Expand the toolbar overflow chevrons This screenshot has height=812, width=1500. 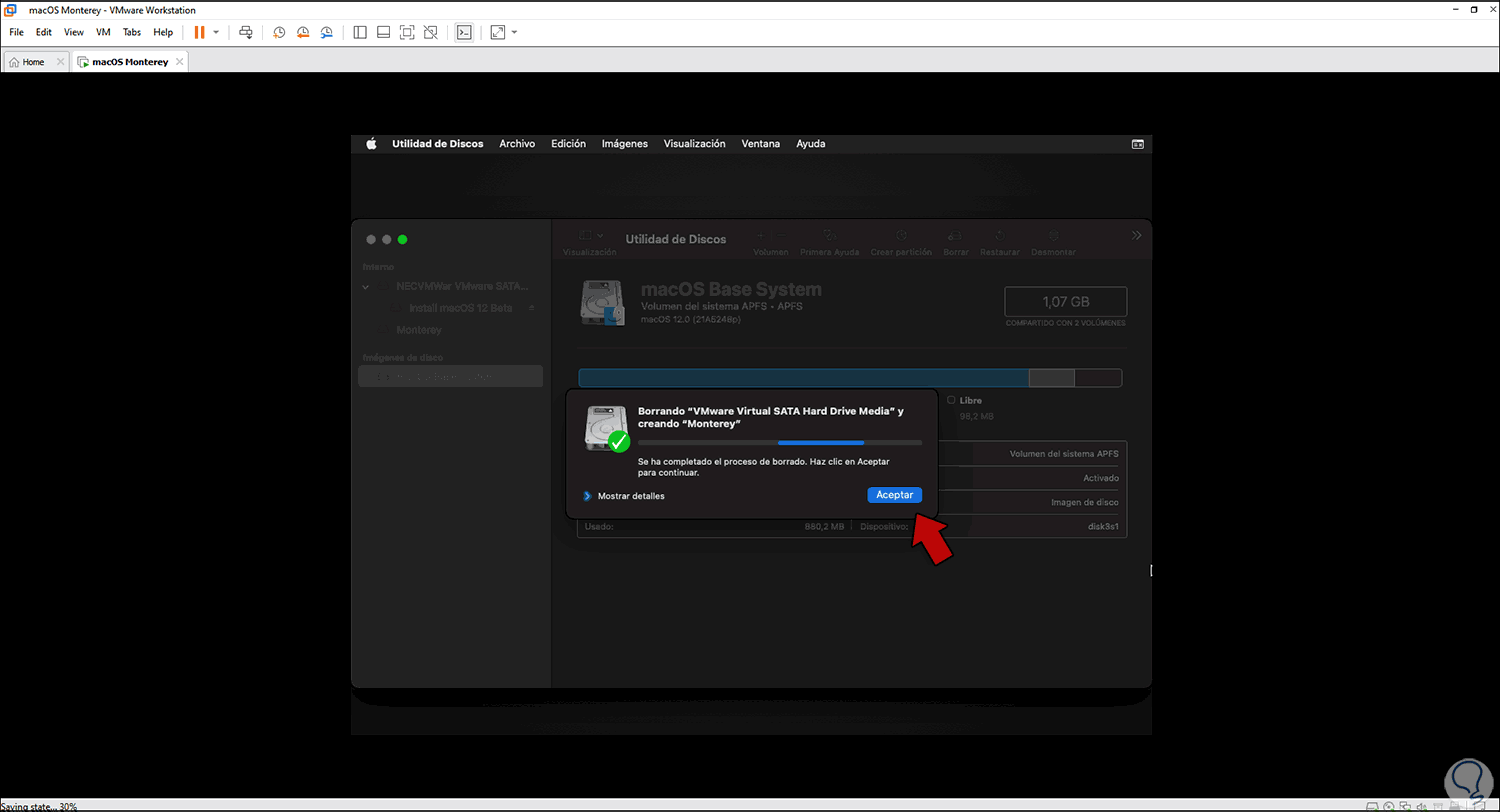pyautogui.click(x=1136, y=236)
